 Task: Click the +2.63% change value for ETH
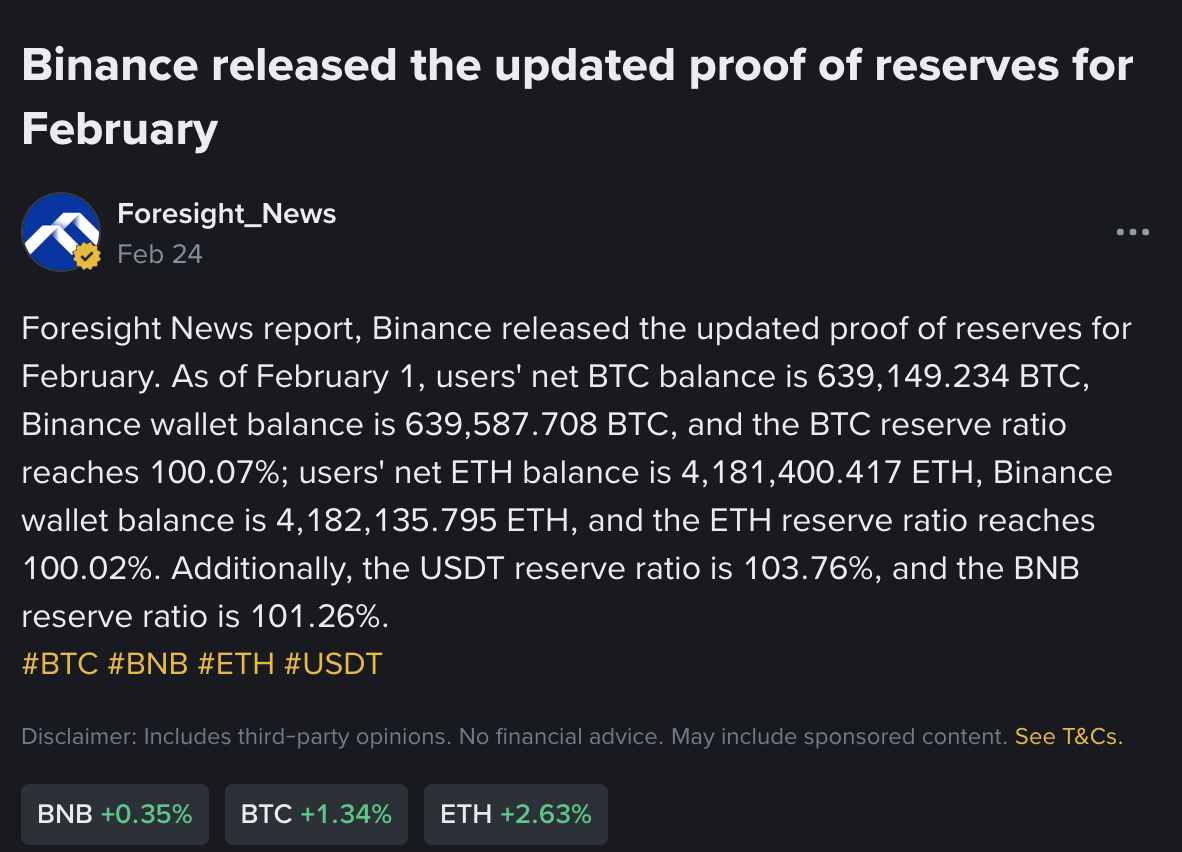(546, 814)
